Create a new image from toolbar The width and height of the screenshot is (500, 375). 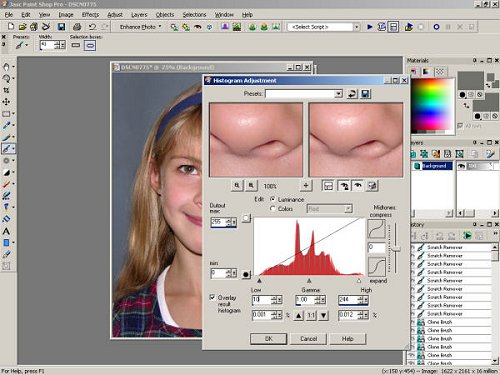click(x=10, y=26)
